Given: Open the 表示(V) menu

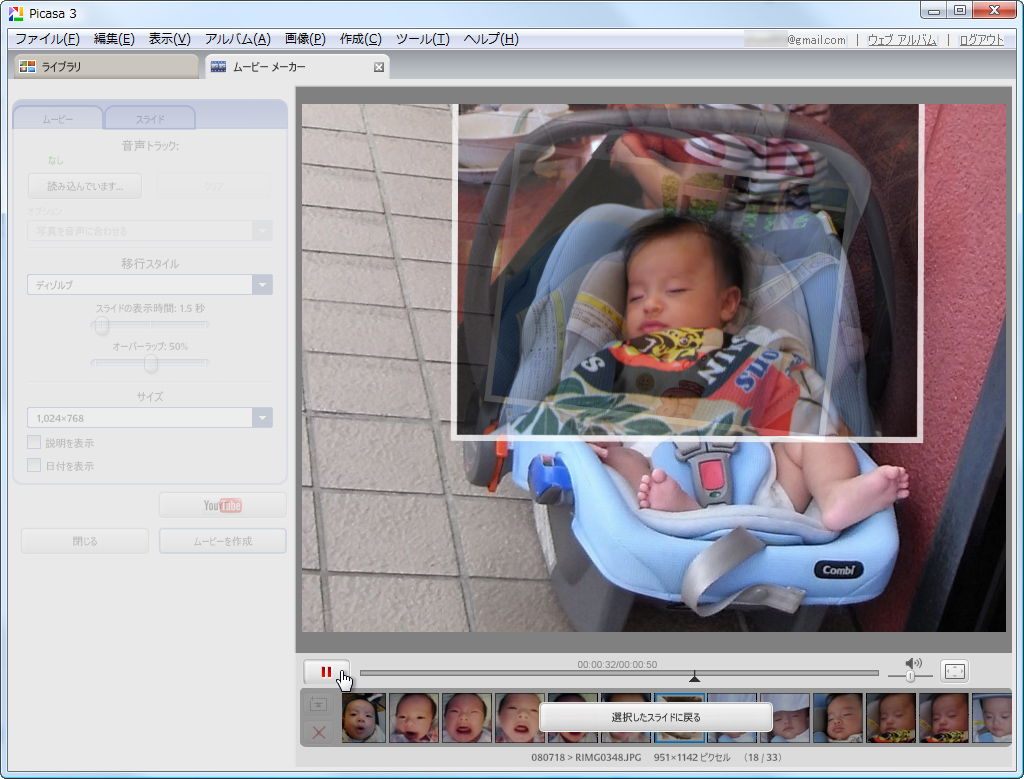Looking at the screenshot, I should 169,39.
